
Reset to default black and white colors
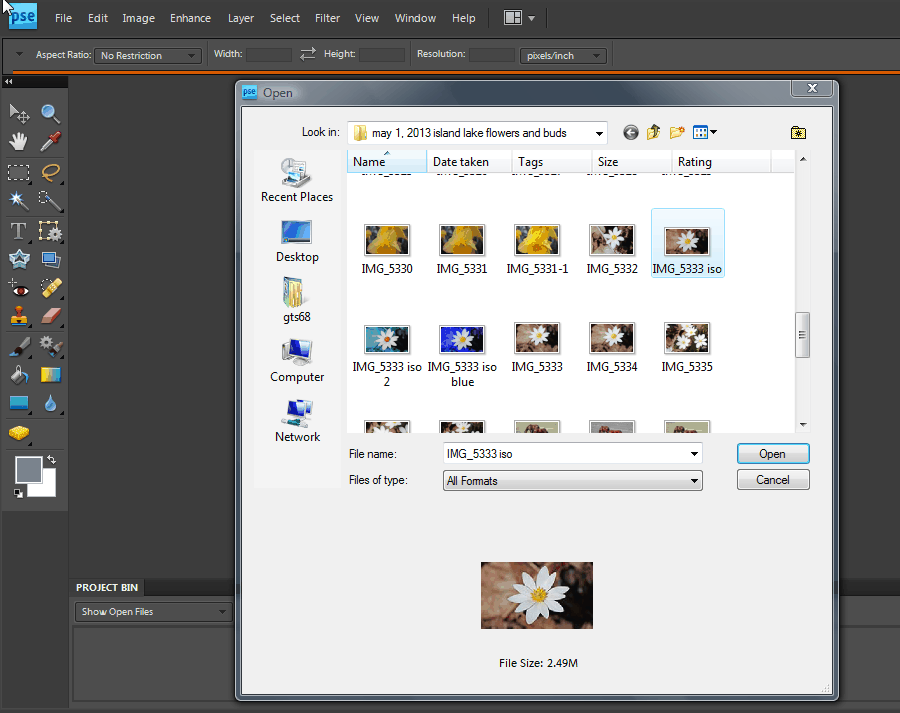point(18,493)
